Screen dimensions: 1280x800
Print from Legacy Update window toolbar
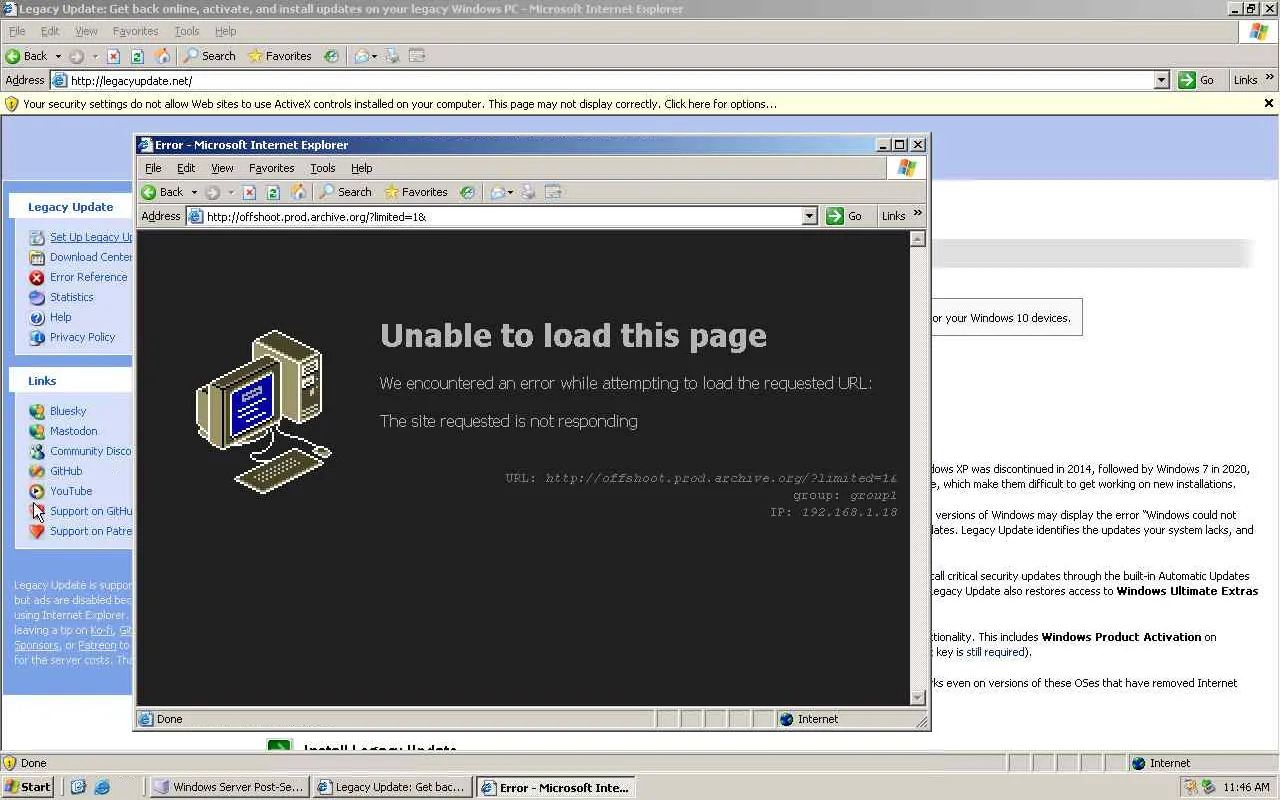coord(393,56)
